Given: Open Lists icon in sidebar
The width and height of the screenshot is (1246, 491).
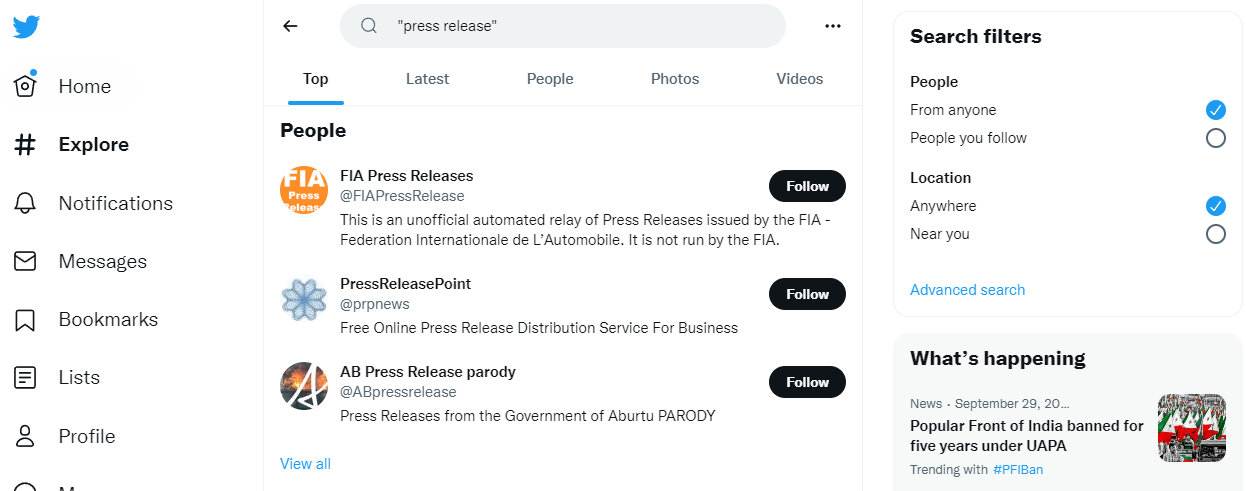Looking at the screenshot, I should click(25, 378).
